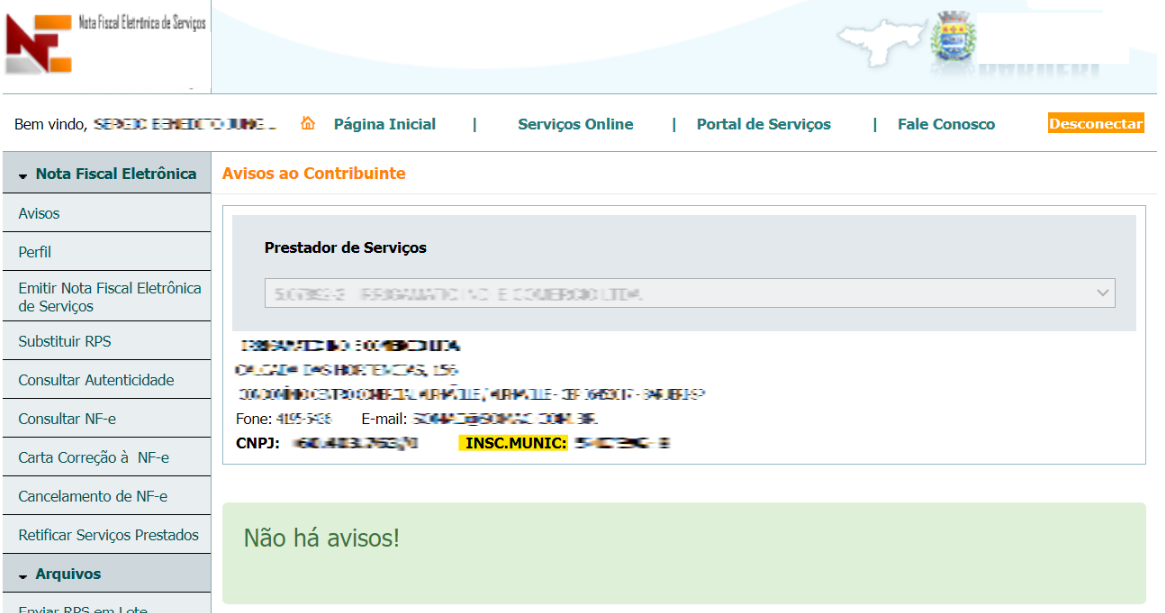Open Serviços Online menu
The image size is (1165, 613).
pyautogui.click(x=575, y=123)
